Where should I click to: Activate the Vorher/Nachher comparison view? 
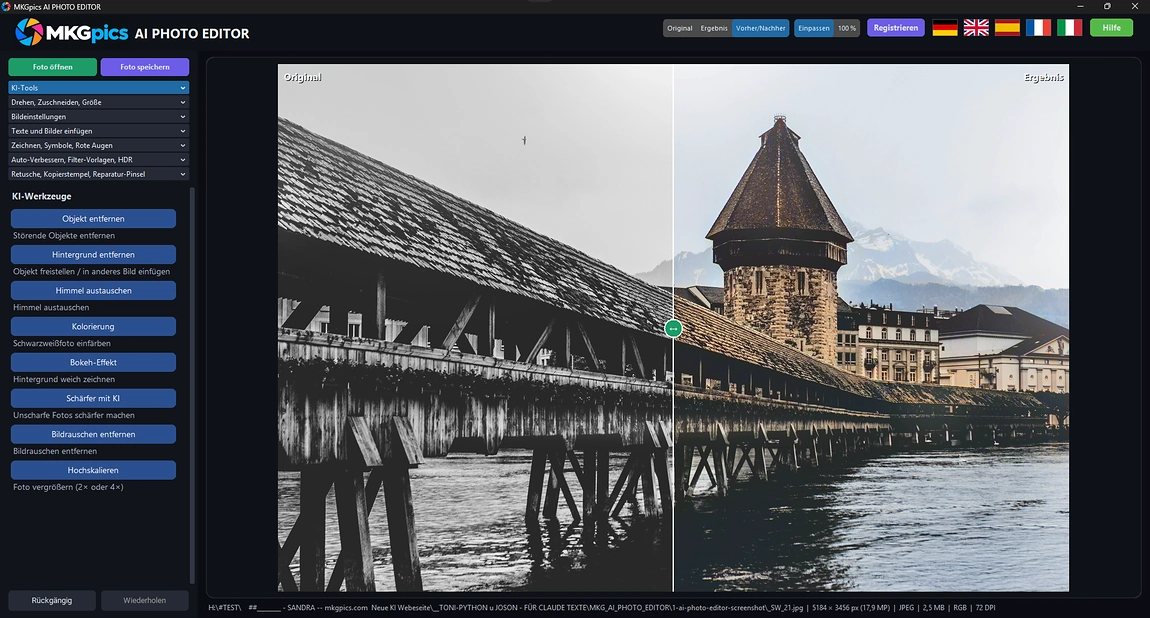[761, 29]
